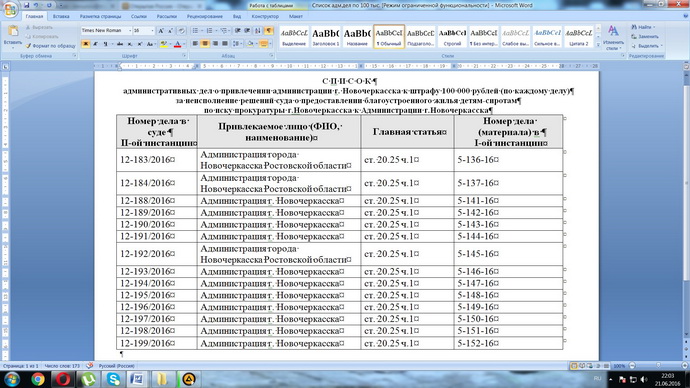Open the Конструктор table tab

[265, 16]
